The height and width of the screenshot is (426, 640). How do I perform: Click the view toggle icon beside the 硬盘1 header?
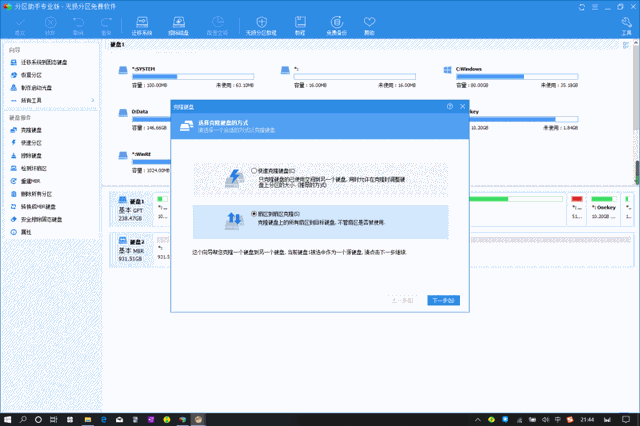626,45
